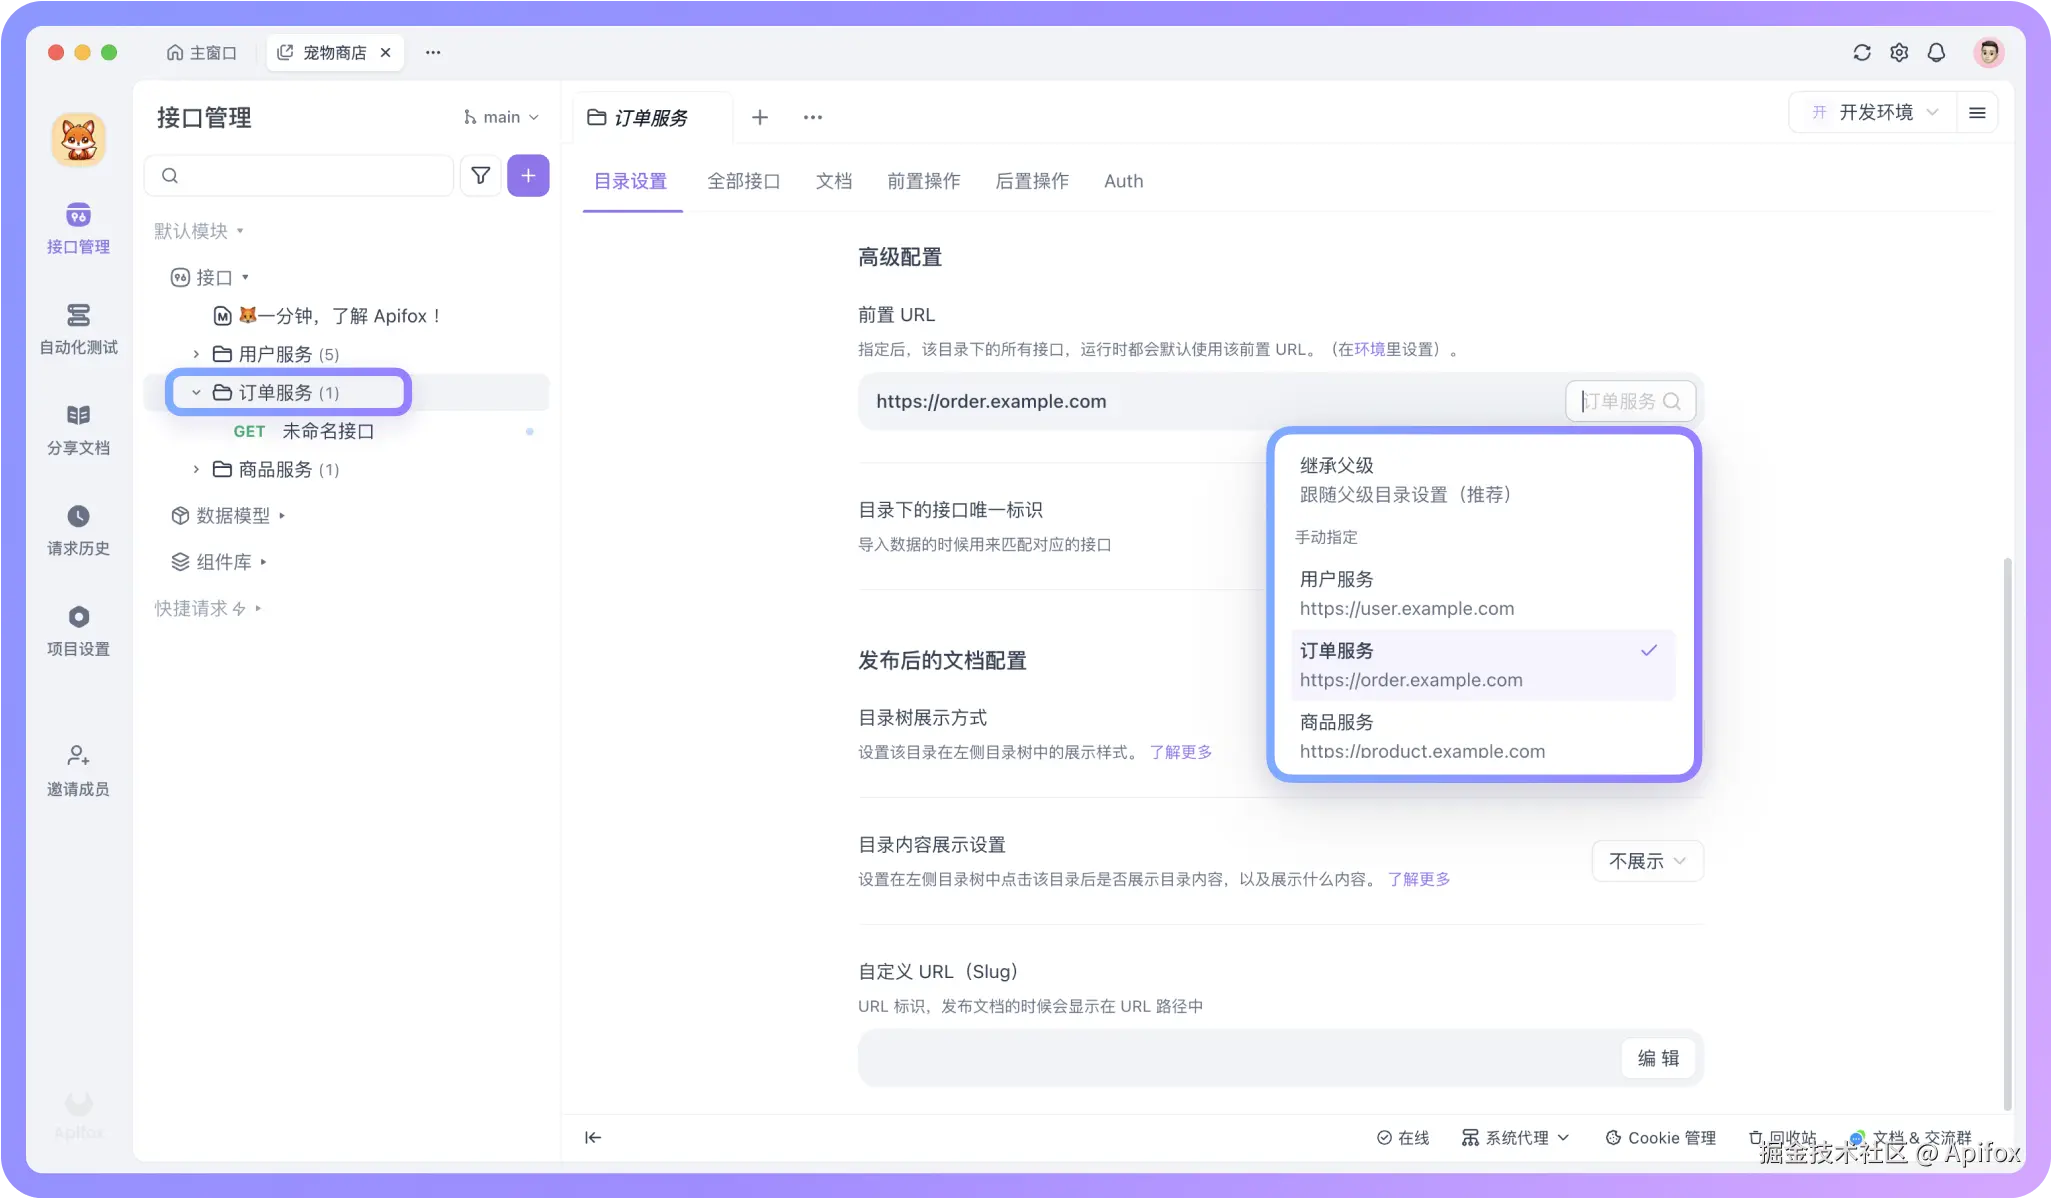The height and width of the screenshot is (1198, 2051).
Task: Click the refresh sync icon
Action: coord(1861,53)
